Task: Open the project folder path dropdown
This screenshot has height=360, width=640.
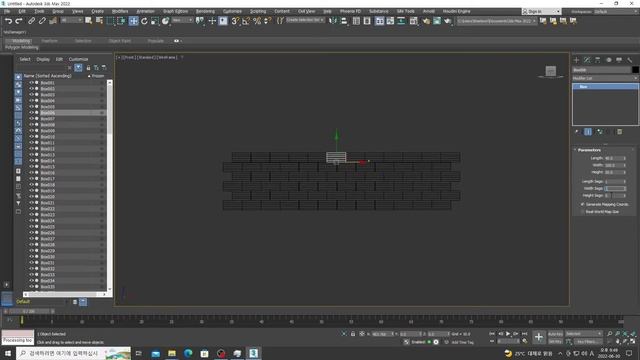Action: pos(496,21)
